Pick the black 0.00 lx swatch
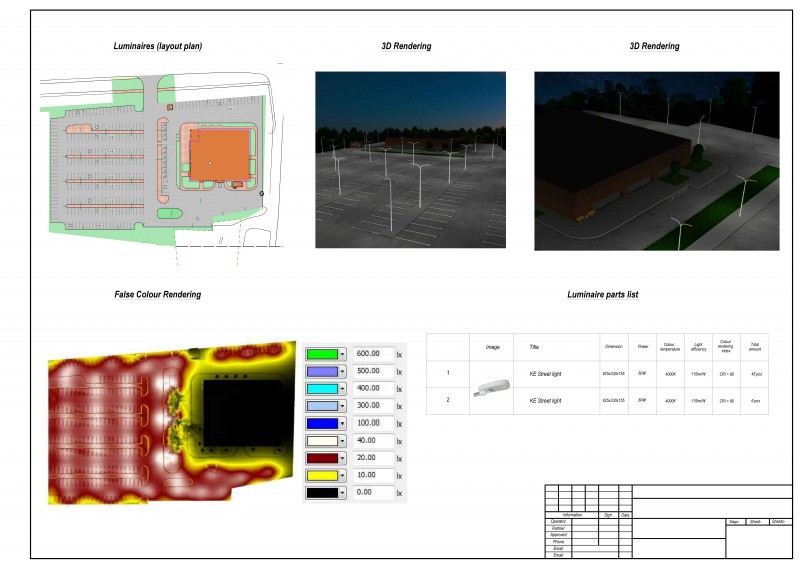The height and width of the screenshot is (565, 800). click(322, 493)
